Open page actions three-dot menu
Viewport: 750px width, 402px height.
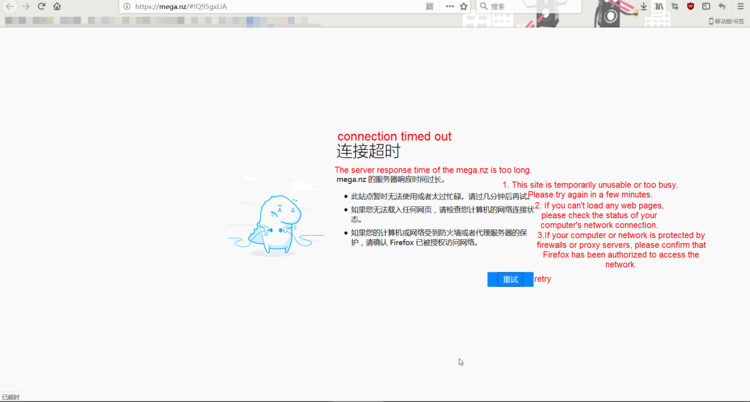450,6
